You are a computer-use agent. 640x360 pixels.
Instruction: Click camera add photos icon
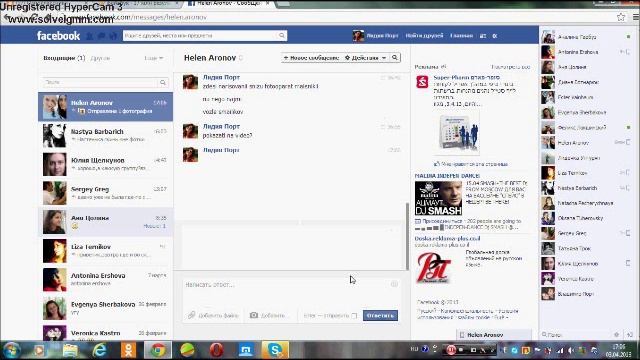click(253, 315)
